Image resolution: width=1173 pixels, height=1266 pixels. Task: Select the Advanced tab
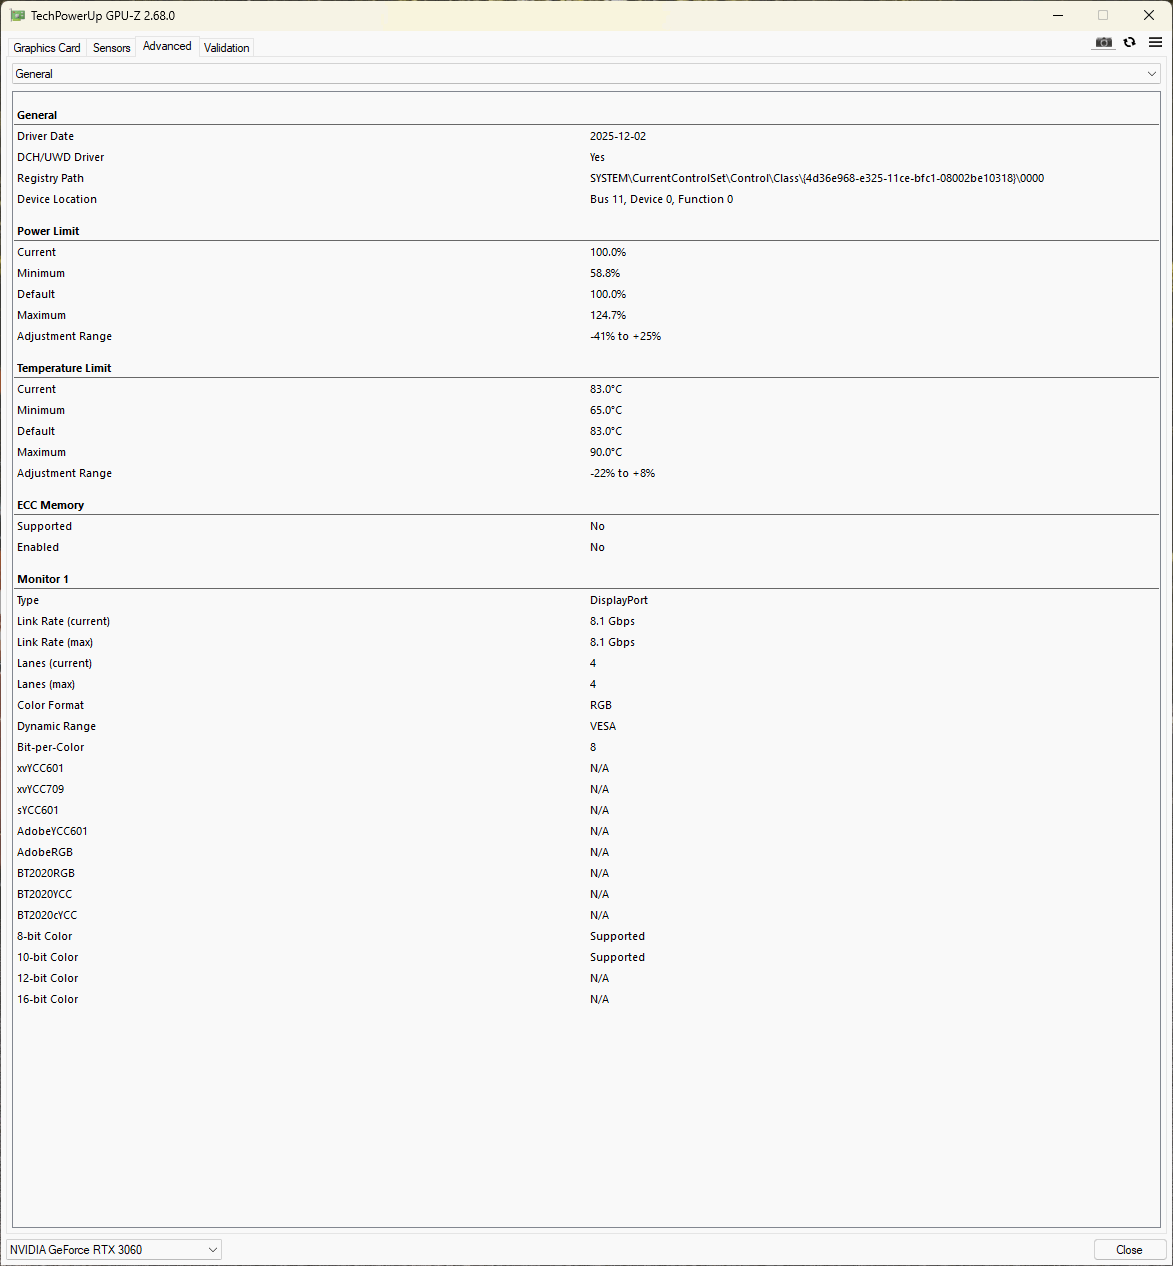[x=167, y=46]
